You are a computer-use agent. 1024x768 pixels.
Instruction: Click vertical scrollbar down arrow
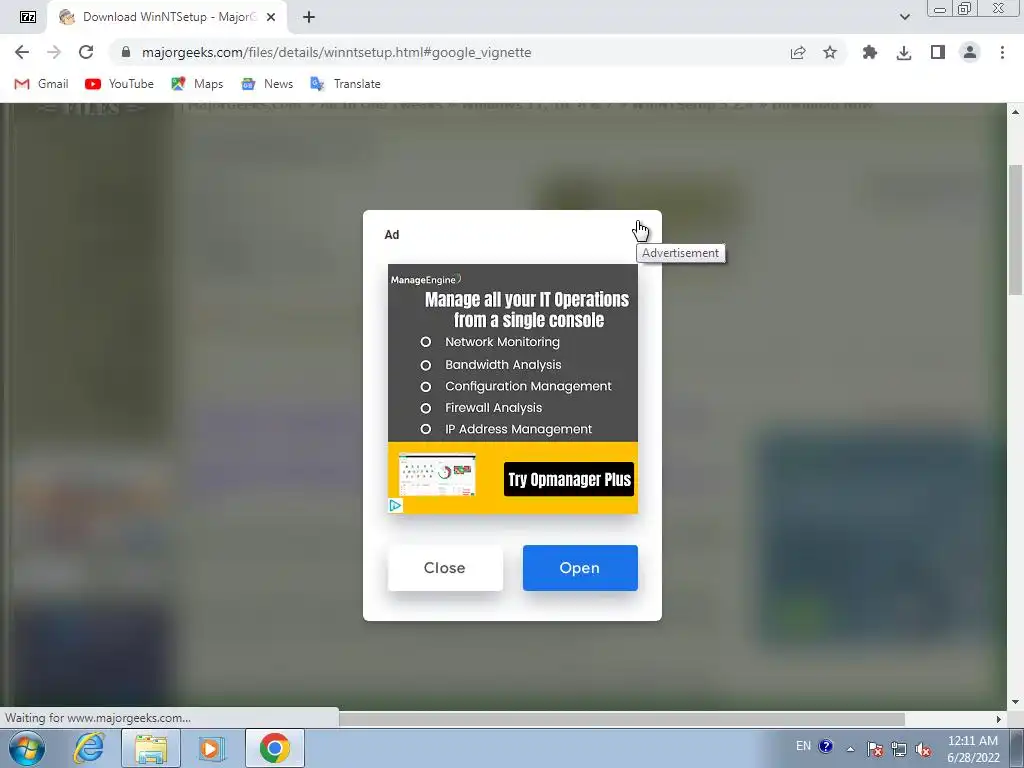pos(1015,702)
